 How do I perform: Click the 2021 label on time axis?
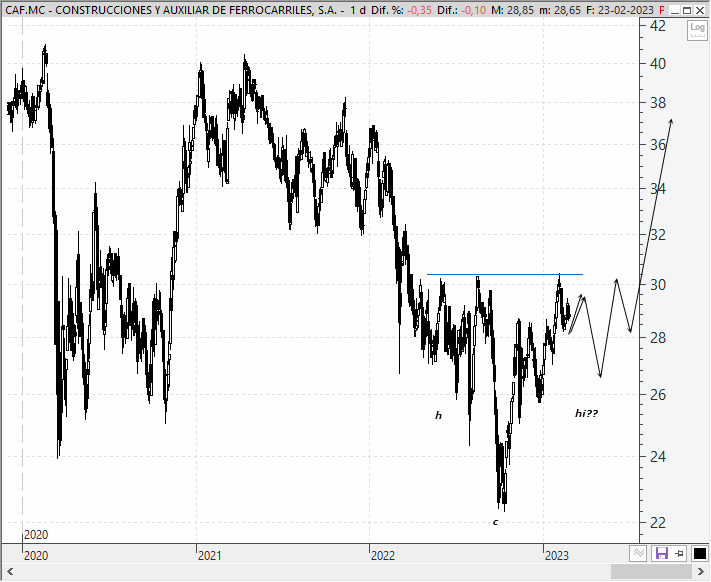pyautogui.click(x=209, y=556)
